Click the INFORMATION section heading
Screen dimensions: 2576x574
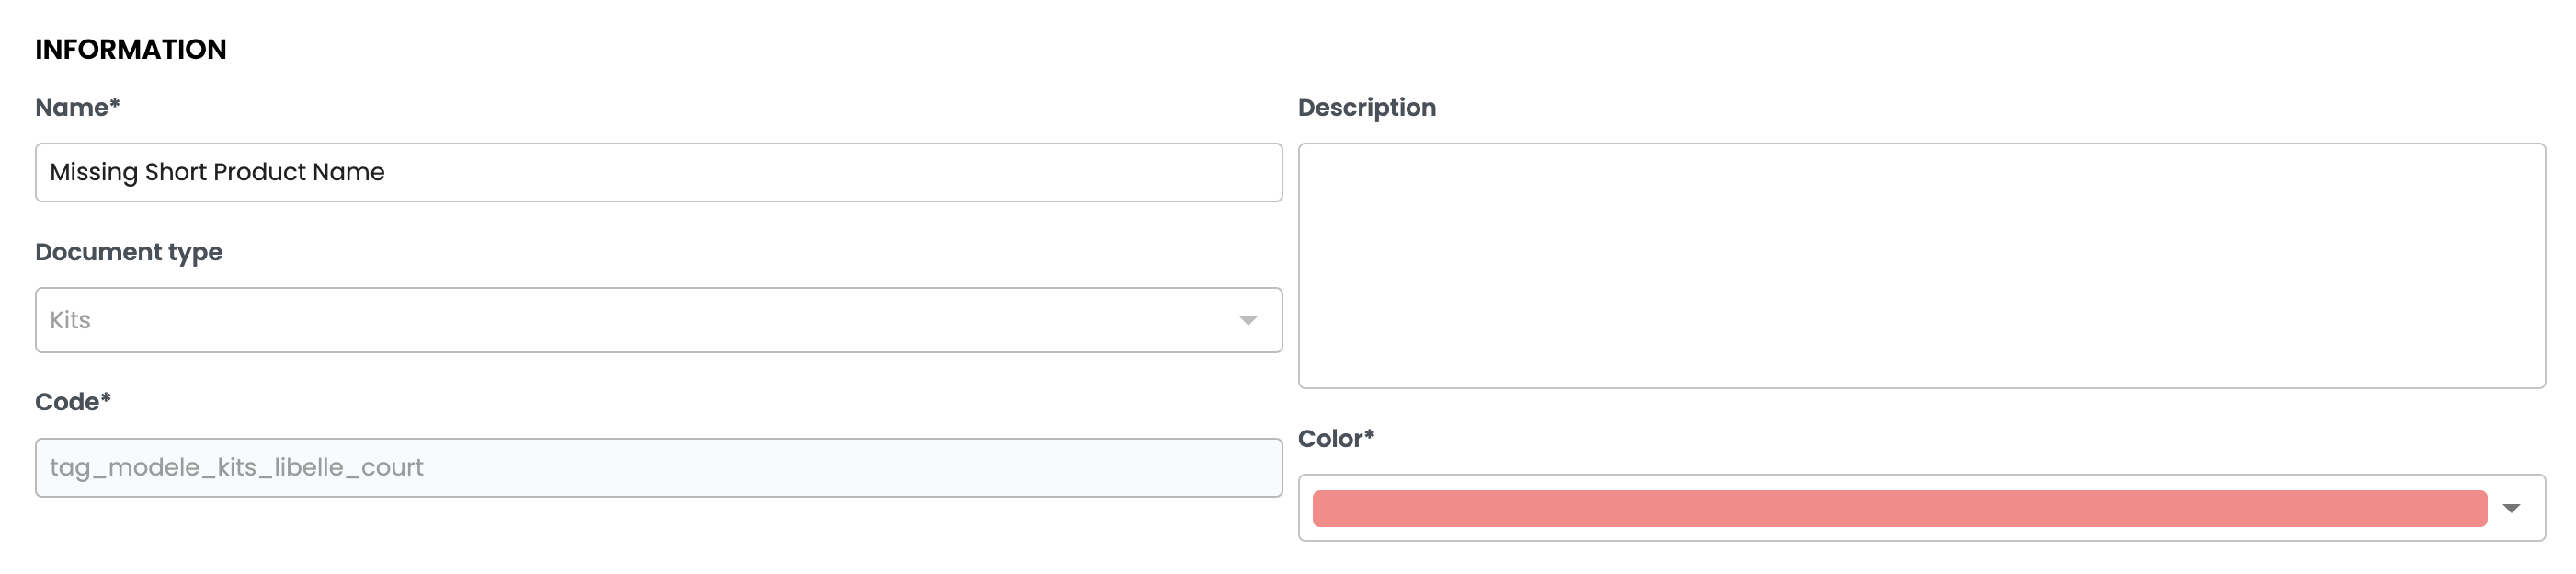(131, 49)
